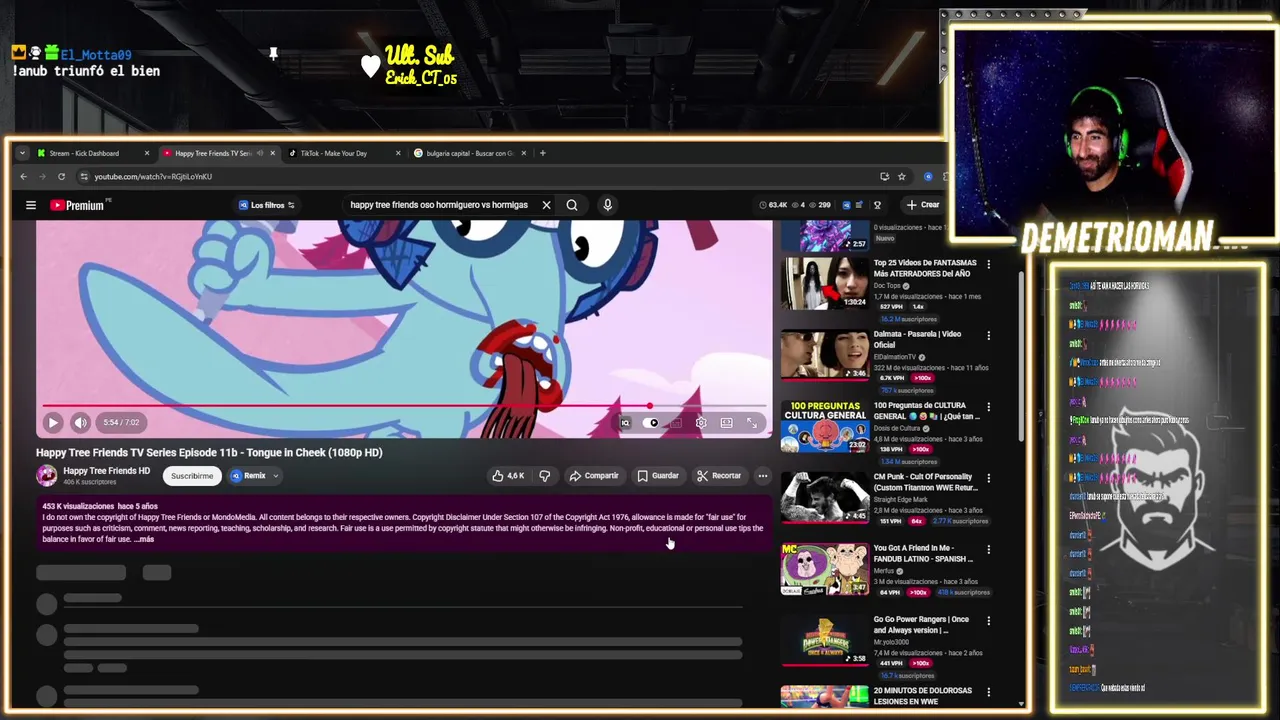Open the Happy Tree Friends HD channel name
The image size is (1280, 720).
click(106, 471)
